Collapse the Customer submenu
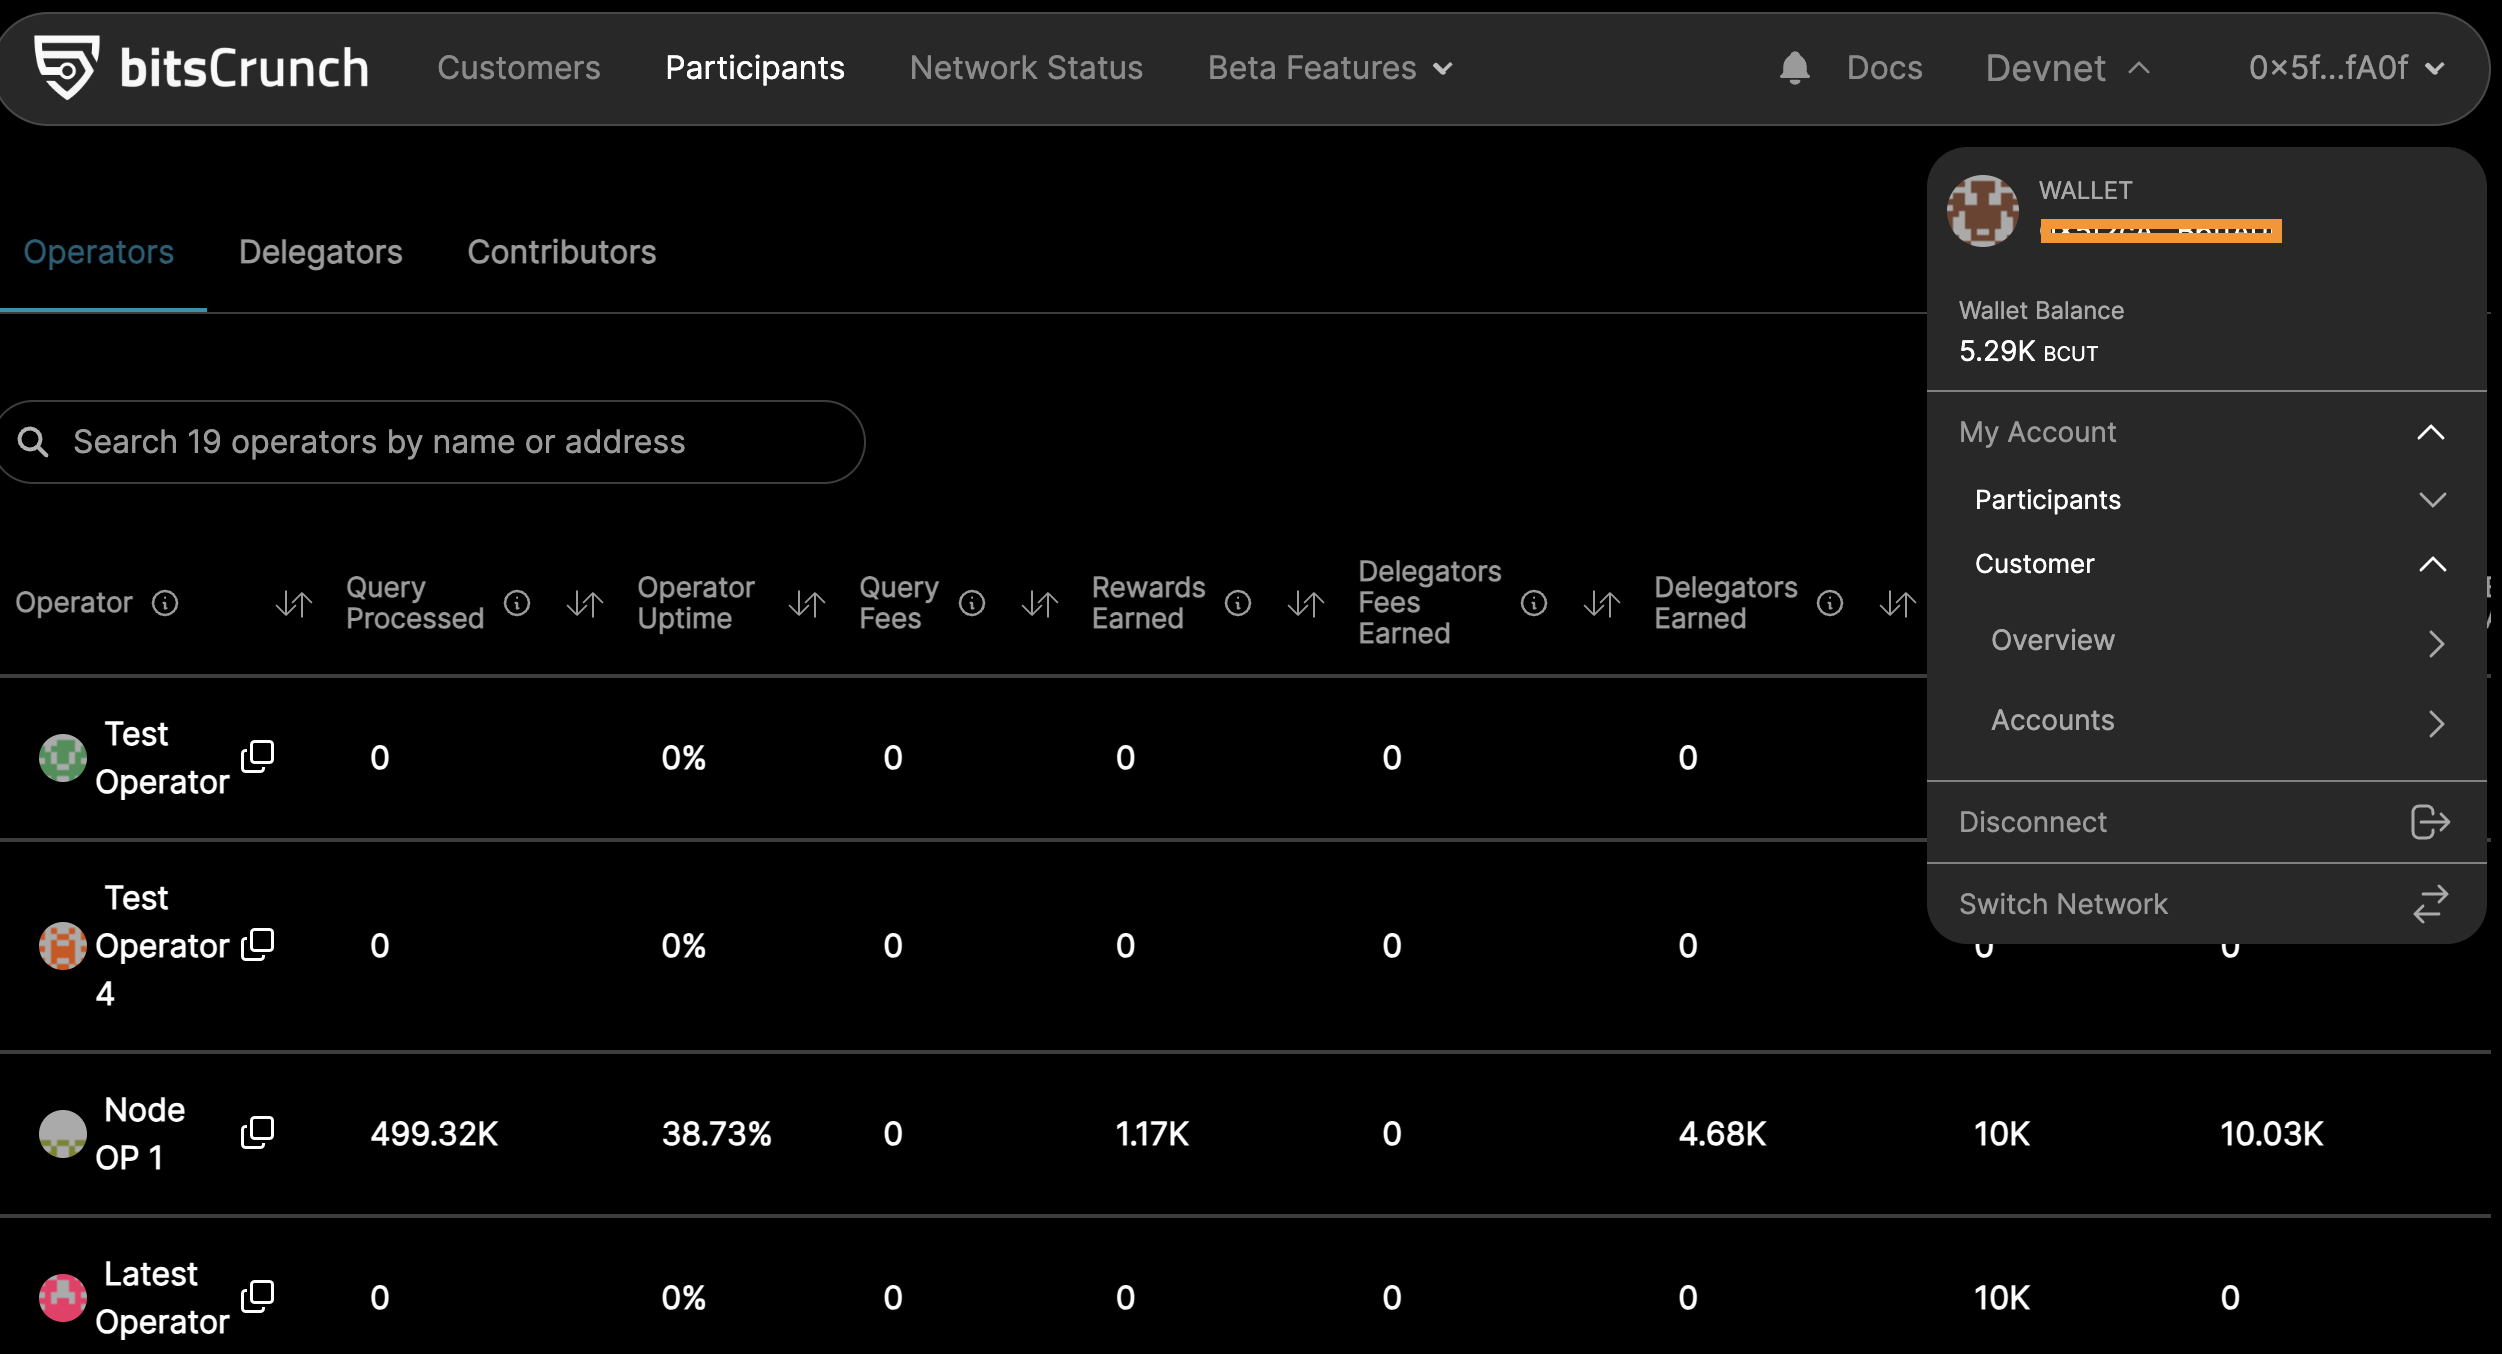The image size is (2502, 1354). click(x=2432, y=564)
